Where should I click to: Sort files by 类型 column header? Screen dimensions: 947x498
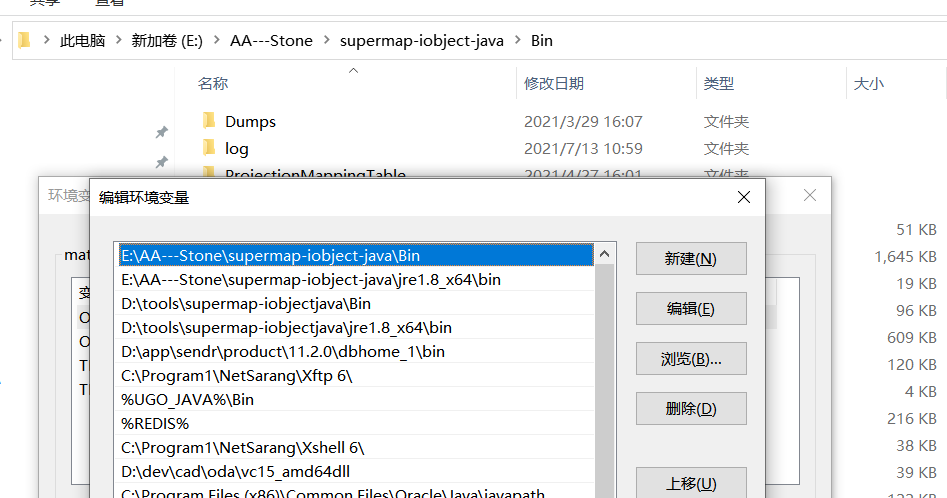719,83
